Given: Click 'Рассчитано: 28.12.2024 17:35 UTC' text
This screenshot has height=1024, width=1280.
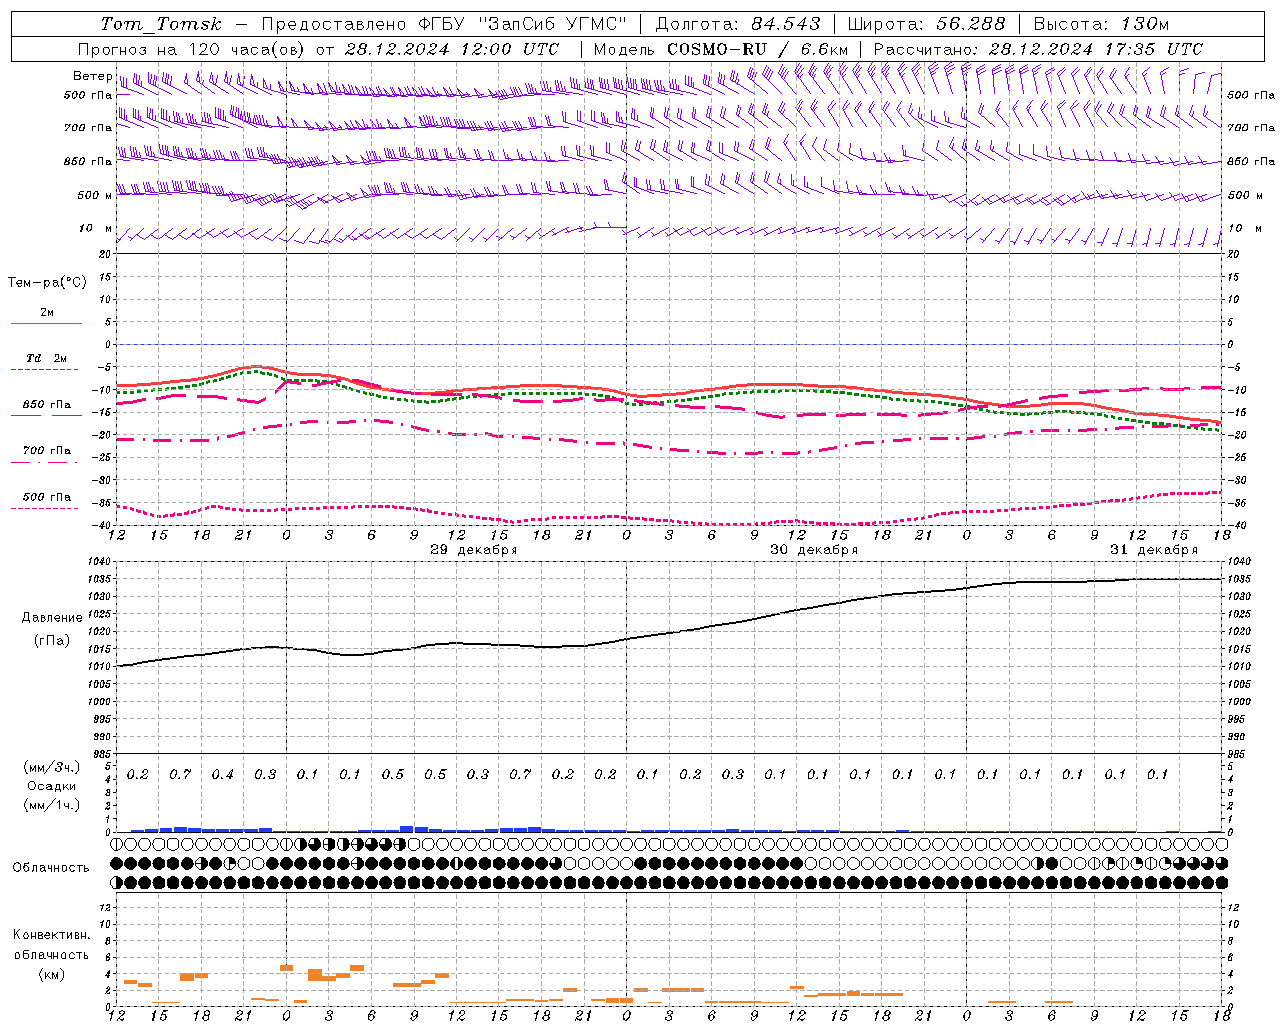Looking at the screenshot, I should click(1038, 49).
